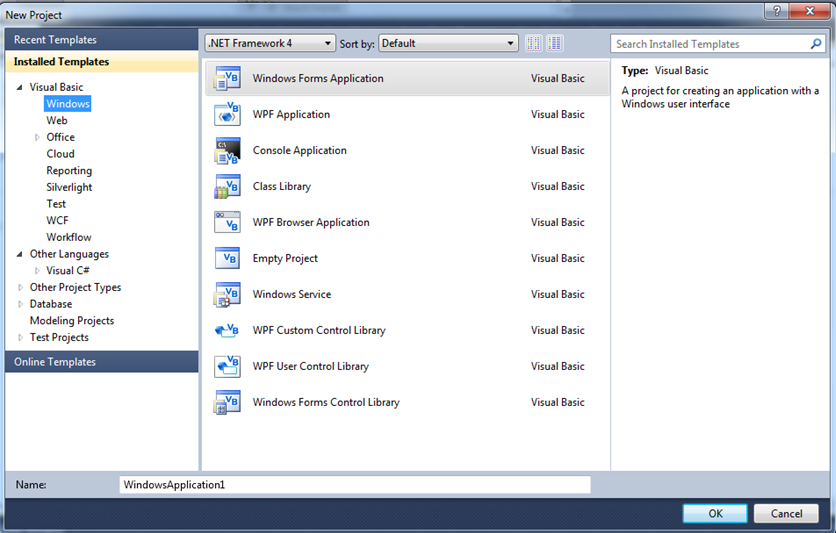This screenshot has height=533, width=836.
Task: Click the "WPF Browser Application" name
Action: 311,222
